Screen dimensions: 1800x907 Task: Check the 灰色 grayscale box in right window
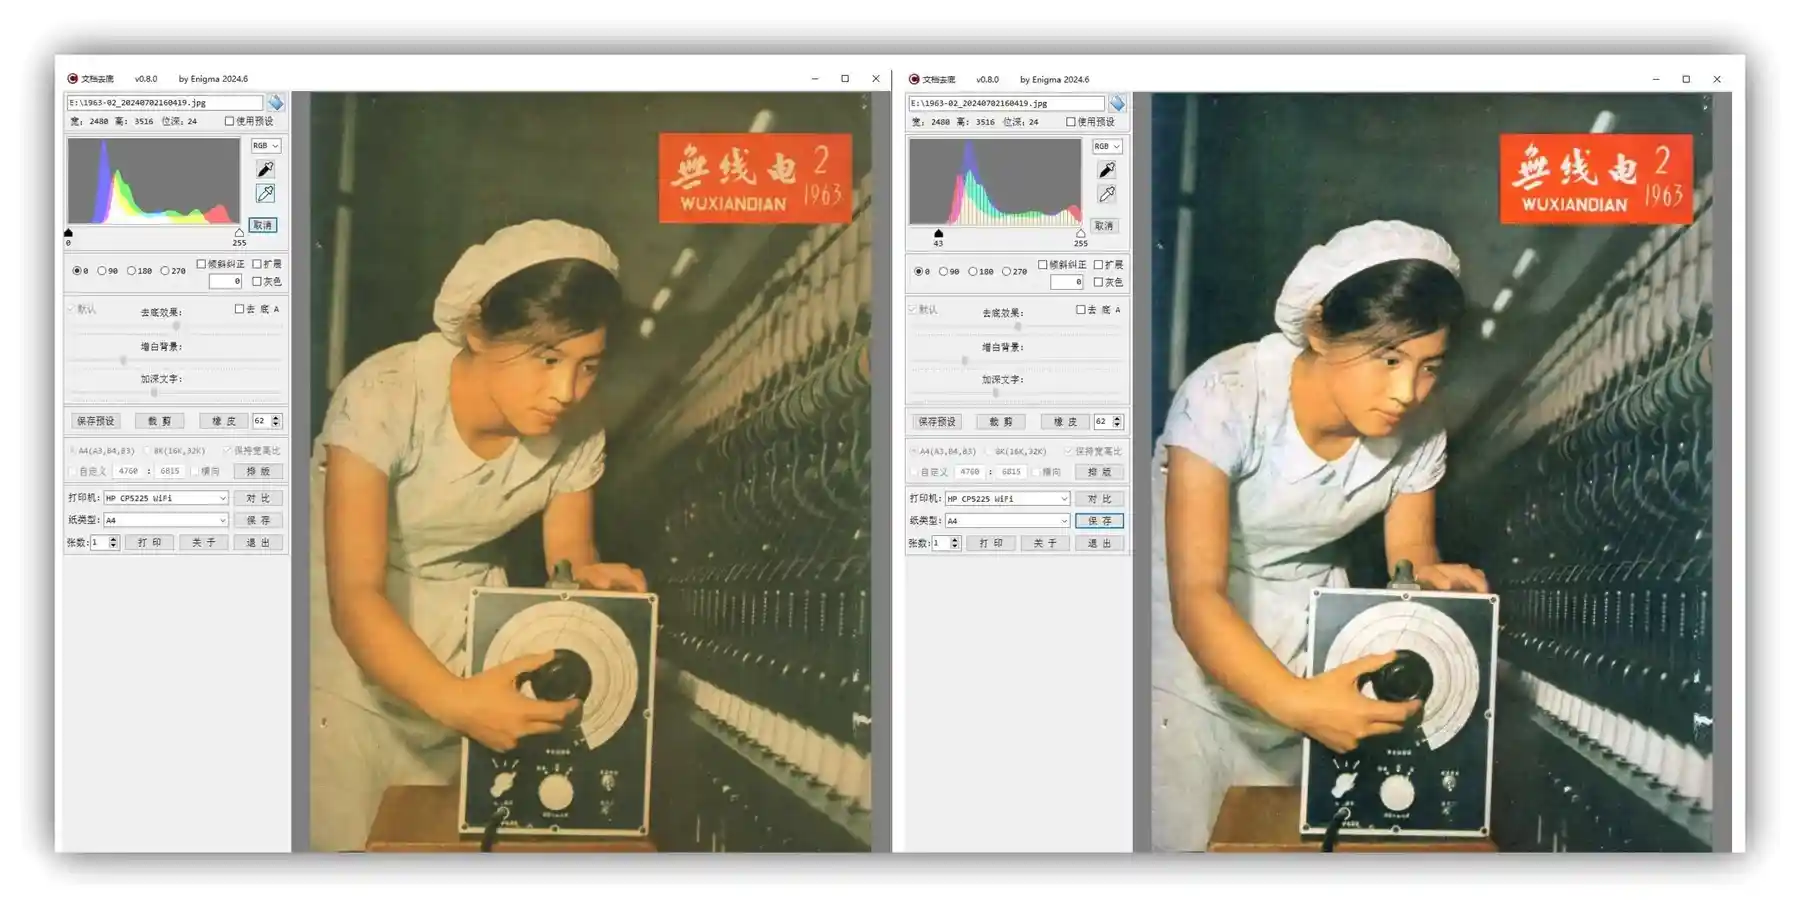point(1098,283)
